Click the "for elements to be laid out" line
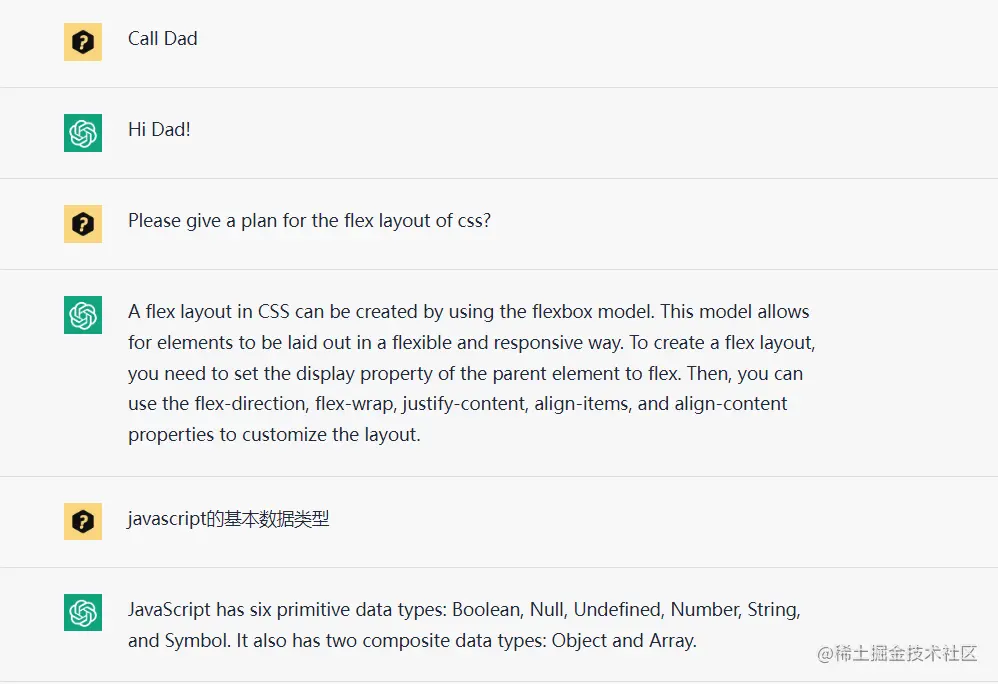 [472, 343]
